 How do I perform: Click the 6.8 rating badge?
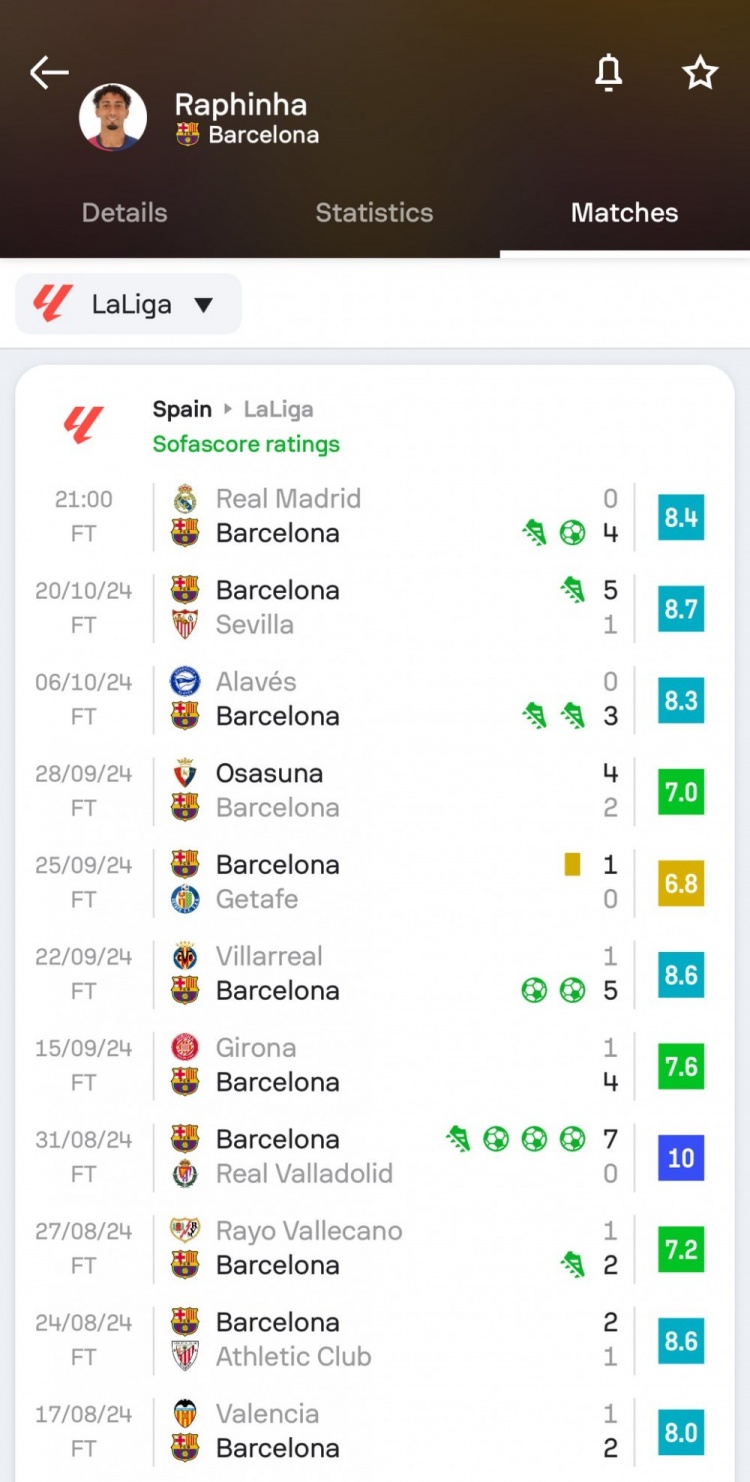tap(681, 884)
